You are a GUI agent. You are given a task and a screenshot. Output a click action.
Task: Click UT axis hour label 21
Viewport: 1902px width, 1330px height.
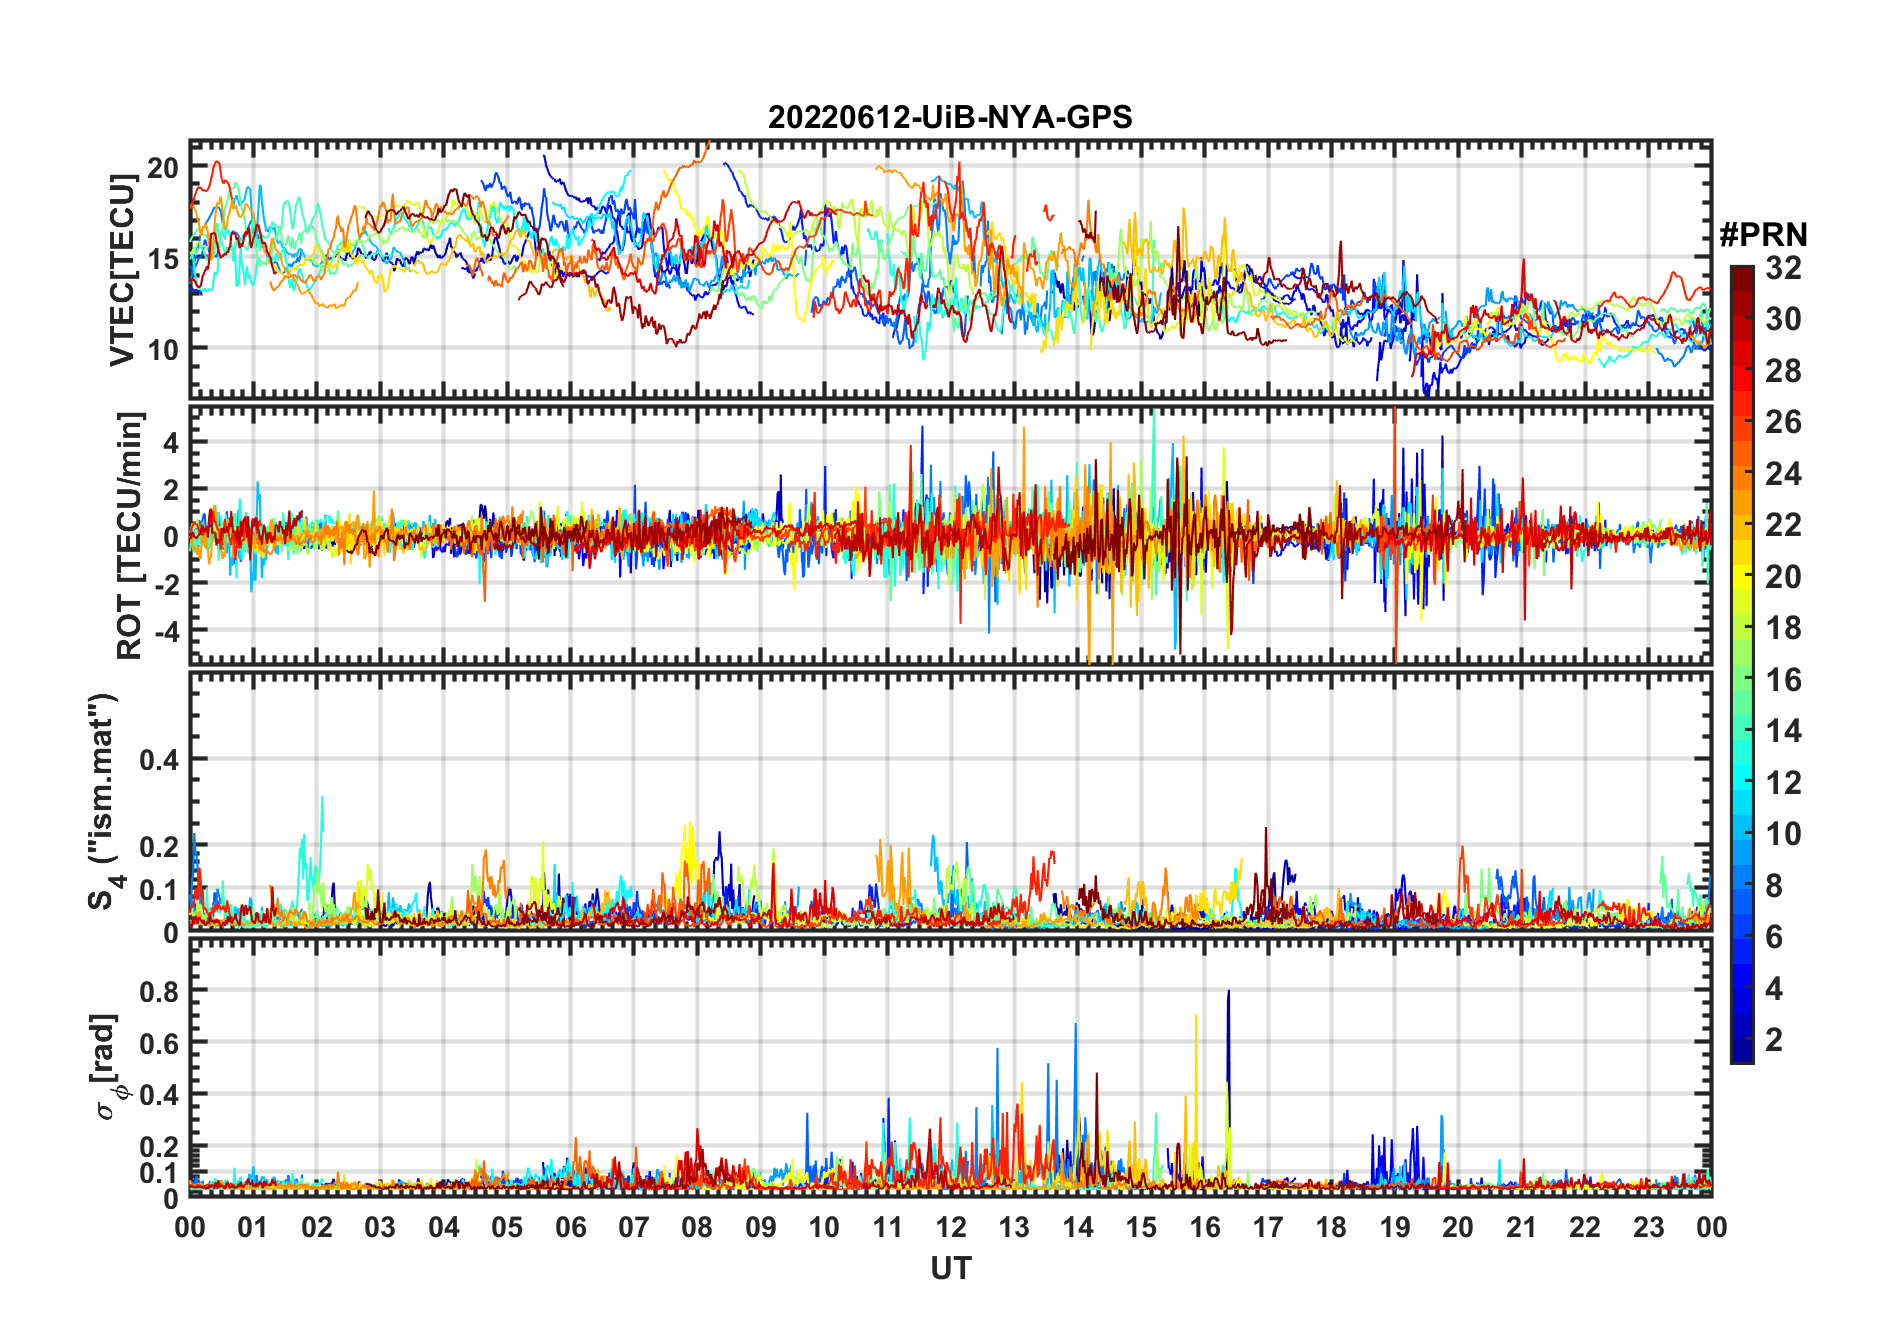[1522, 1228]
